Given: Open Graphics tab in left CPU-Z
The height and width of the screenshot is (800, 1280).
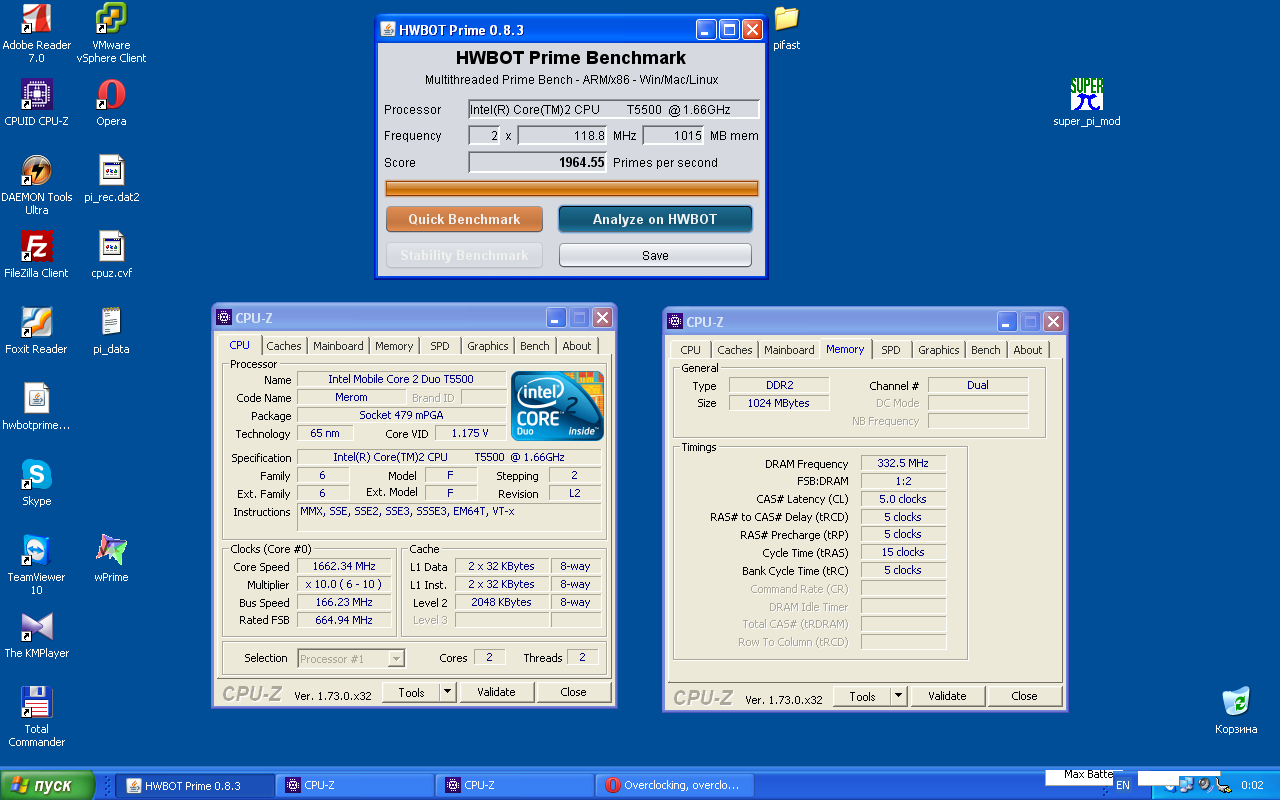Looking at the screenshot, I should 488,346.
